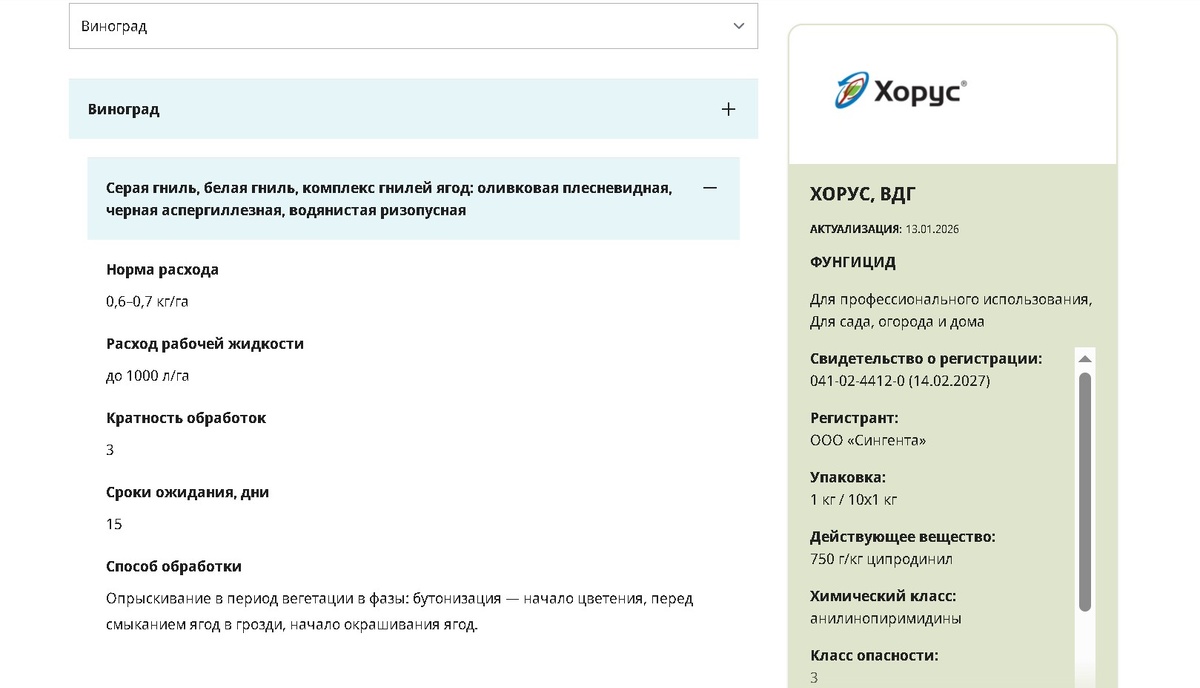
Task: Click ООО «Сингента» registrant name
Action: tap(868, 440)
